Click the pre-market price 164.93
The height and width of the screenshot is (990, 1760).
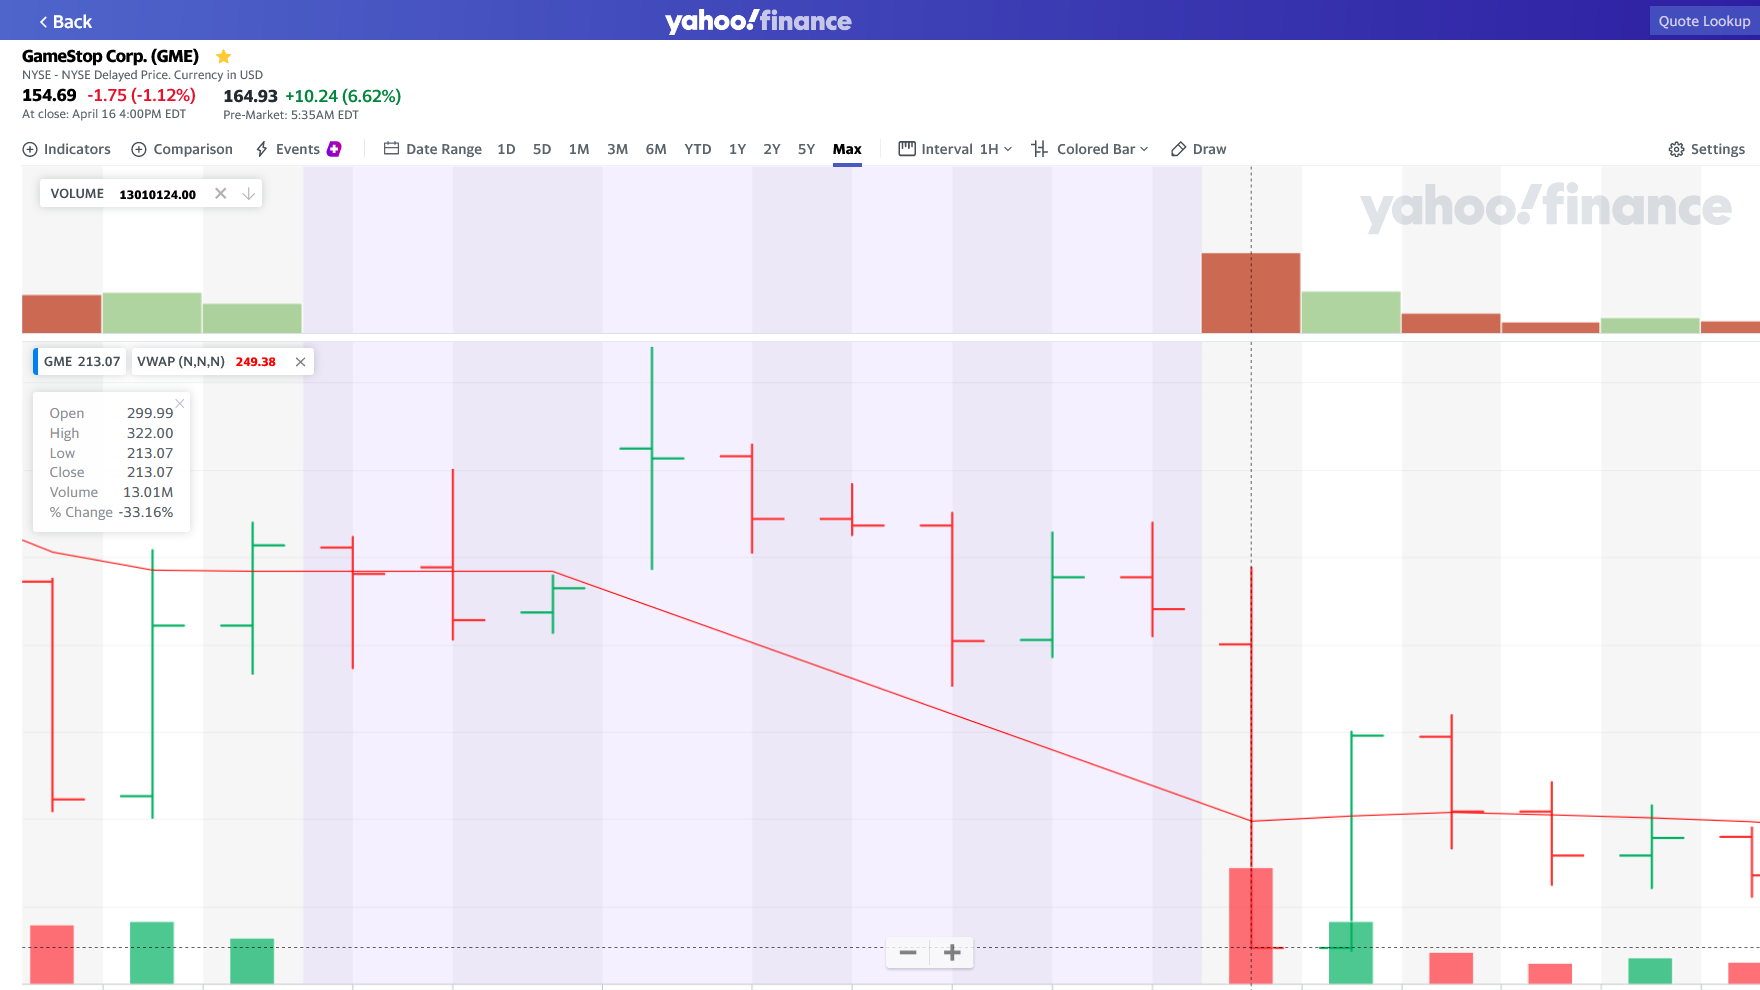pyautogui.click(x=250, y=96)
